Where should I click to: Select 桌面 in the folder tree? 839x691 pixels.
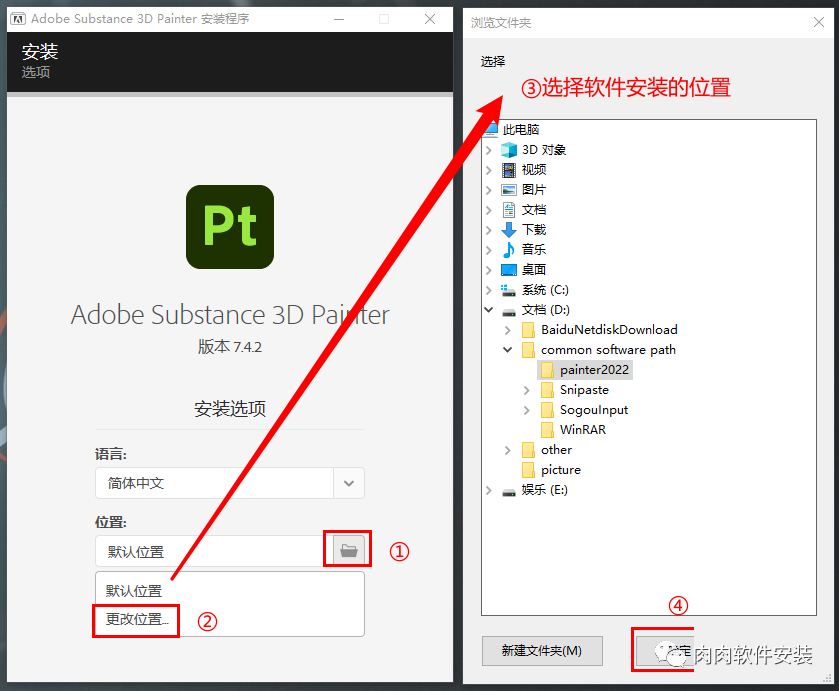[x=534, y=270]
